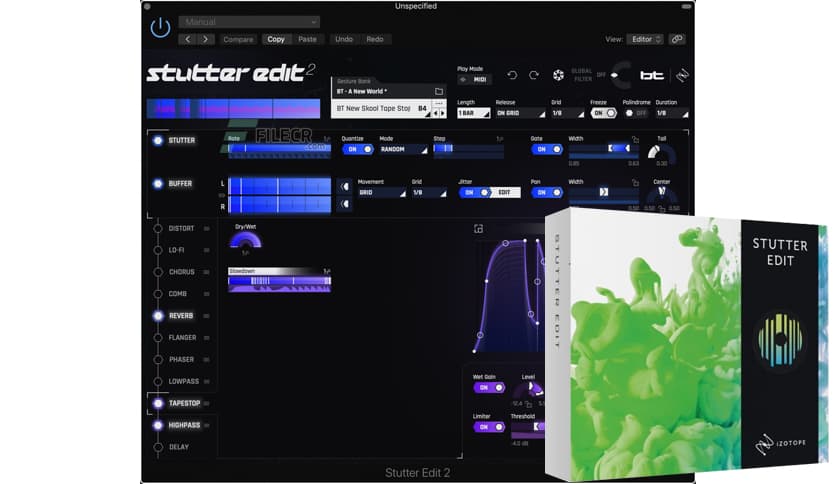Viewport: 836px width, 484px height.
Task: Open the Length 1 BAR dropdown
Action: tap(473, 113)
